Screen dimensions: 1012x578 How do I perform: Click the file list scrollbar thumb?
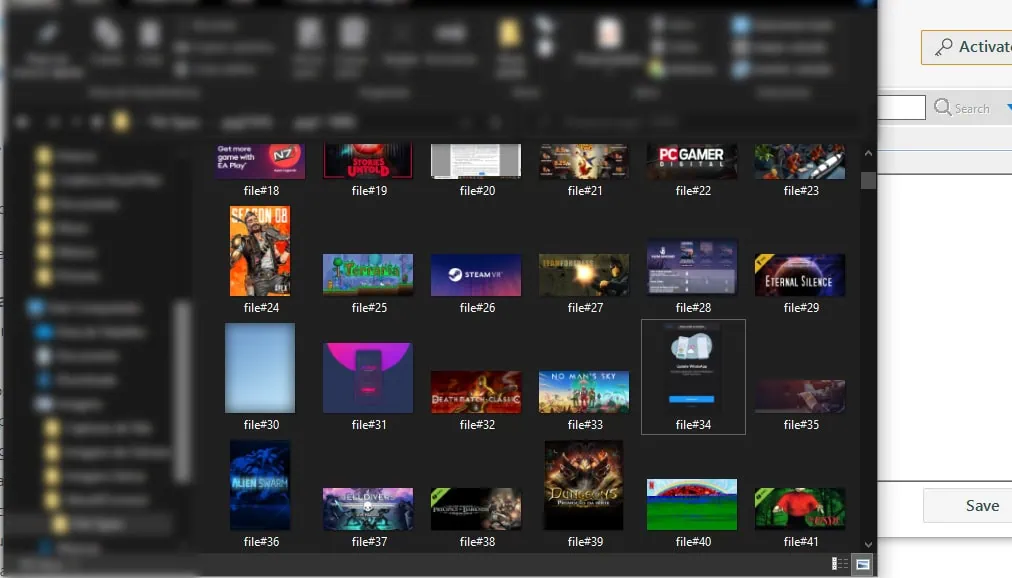[868, 180]
